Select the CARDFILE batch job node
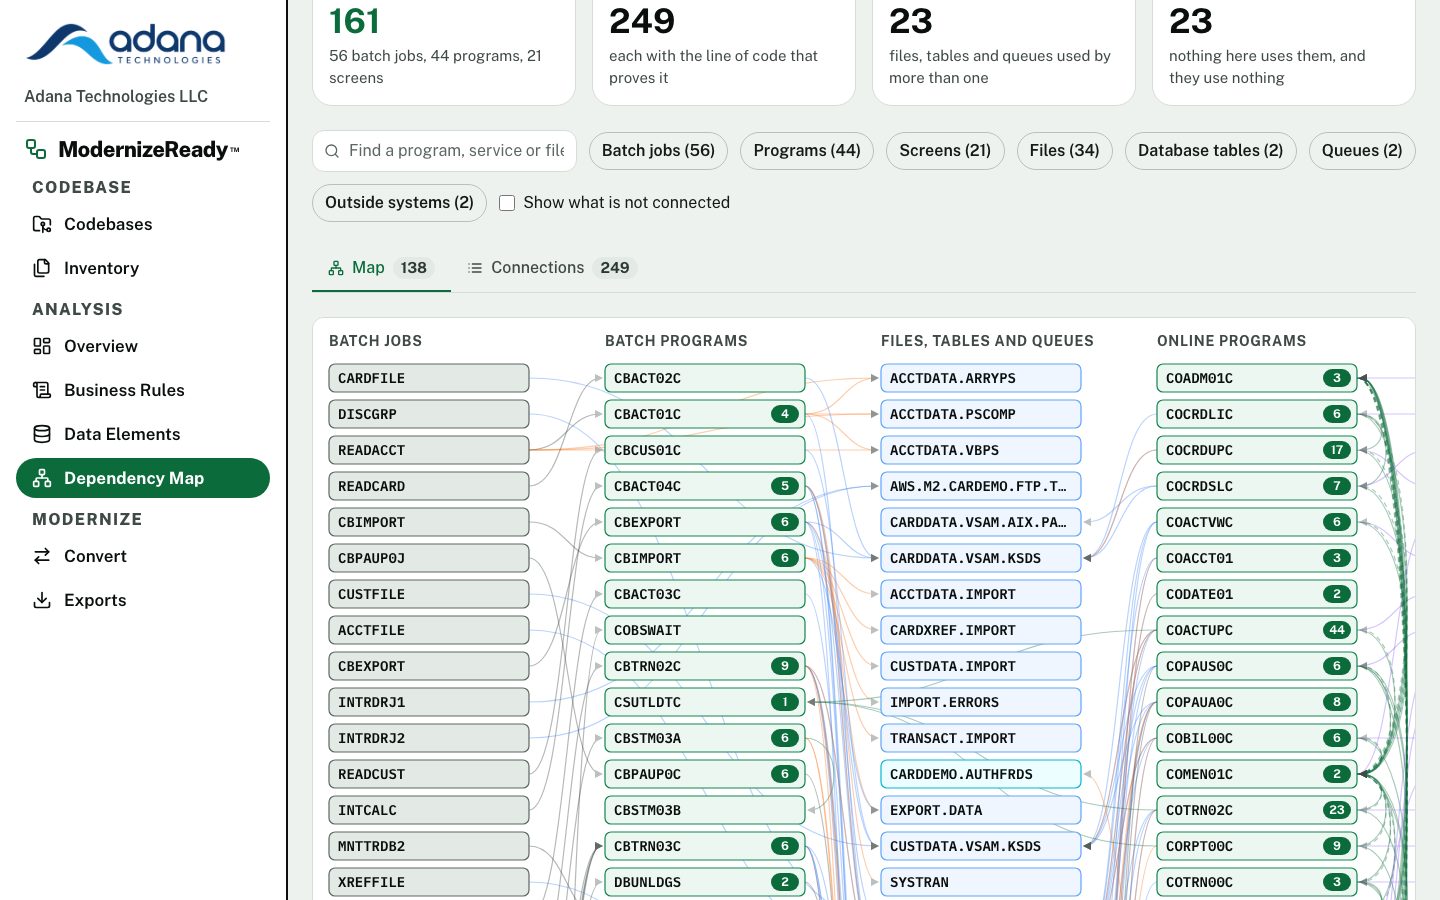This screenshot has width=1440, height=900. (x=429, y=378)
